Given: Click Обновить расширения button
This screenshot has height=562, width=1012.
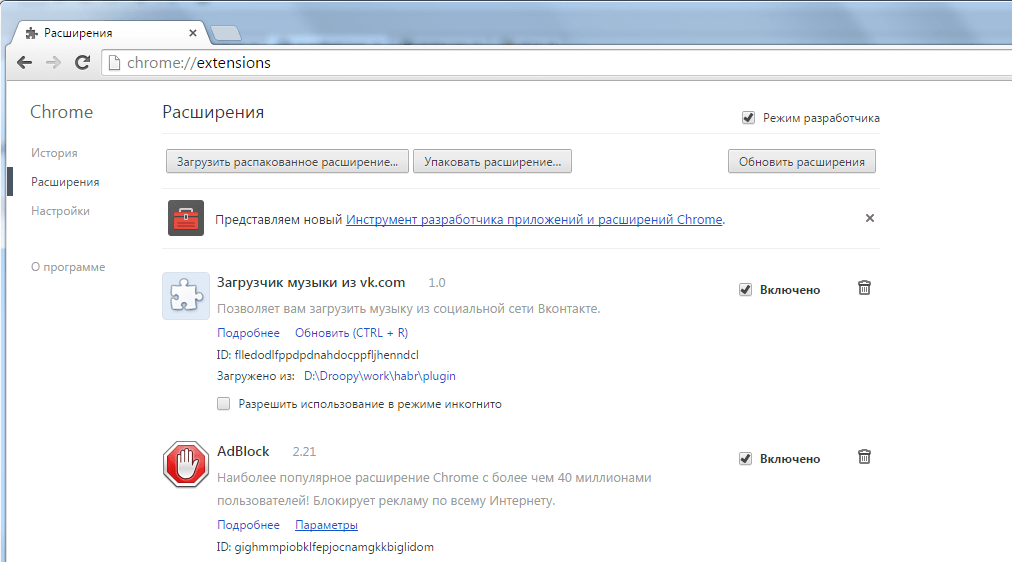Looking at the screenshot, I should click(802, 161).
